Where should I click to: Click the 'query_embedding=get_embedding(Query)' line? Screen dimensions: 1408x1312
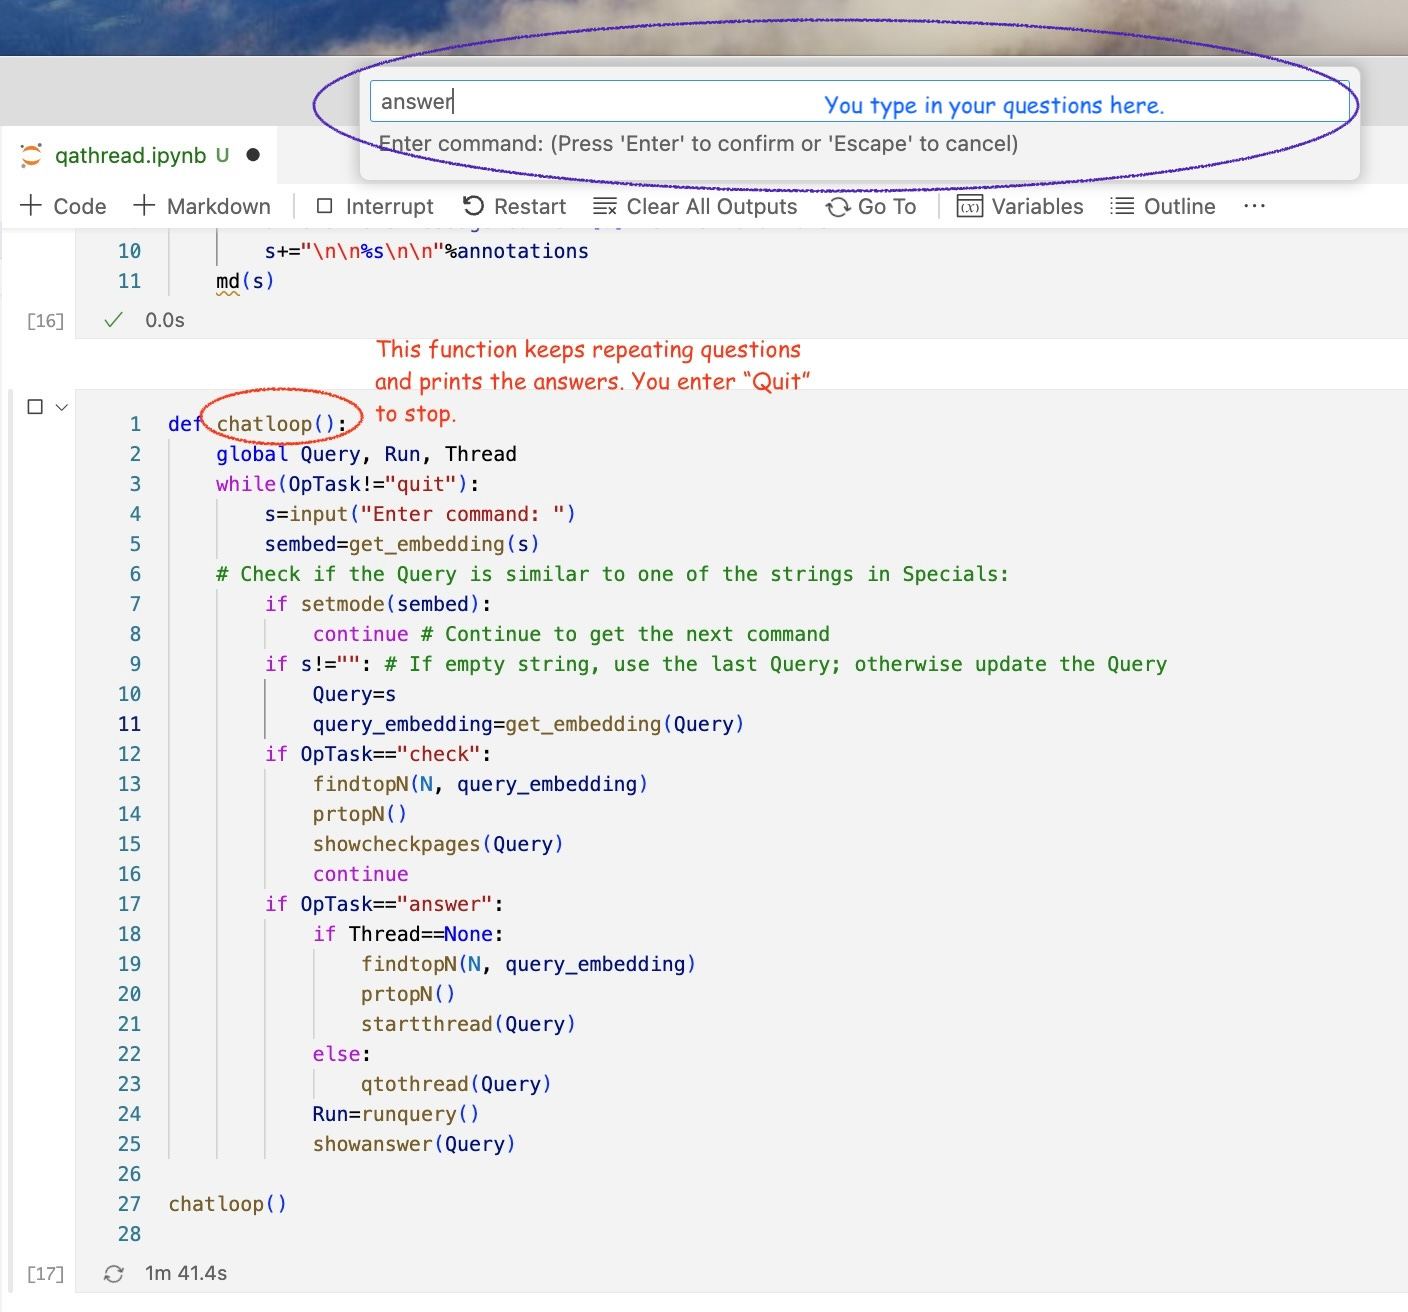click(x=528, y=724)
